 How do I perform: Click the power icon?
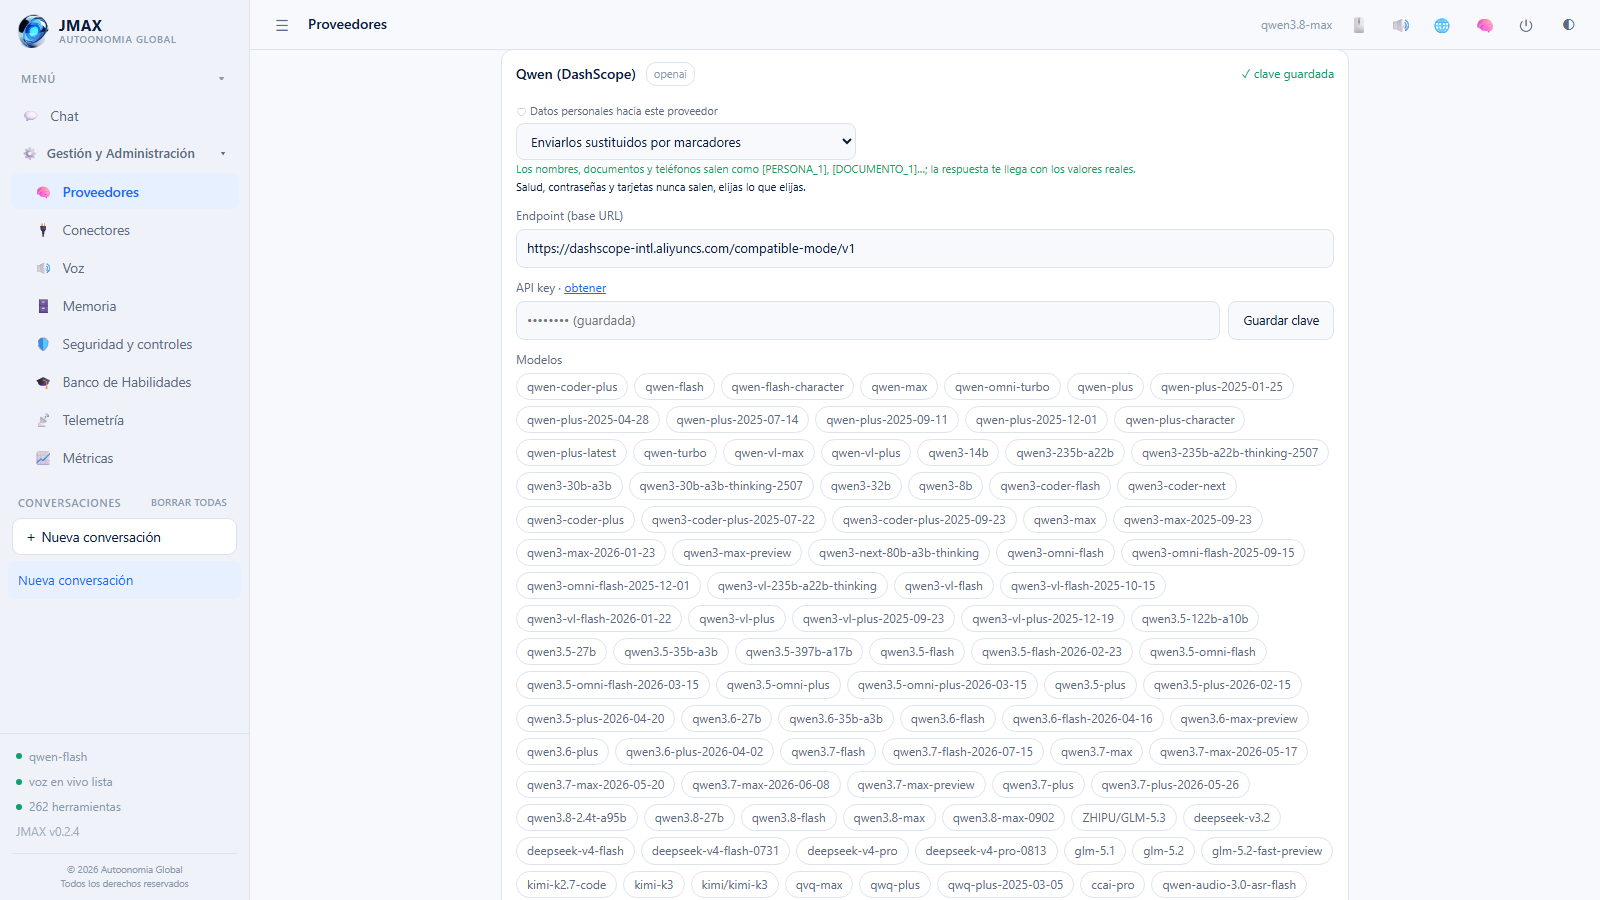(1526, 25)
